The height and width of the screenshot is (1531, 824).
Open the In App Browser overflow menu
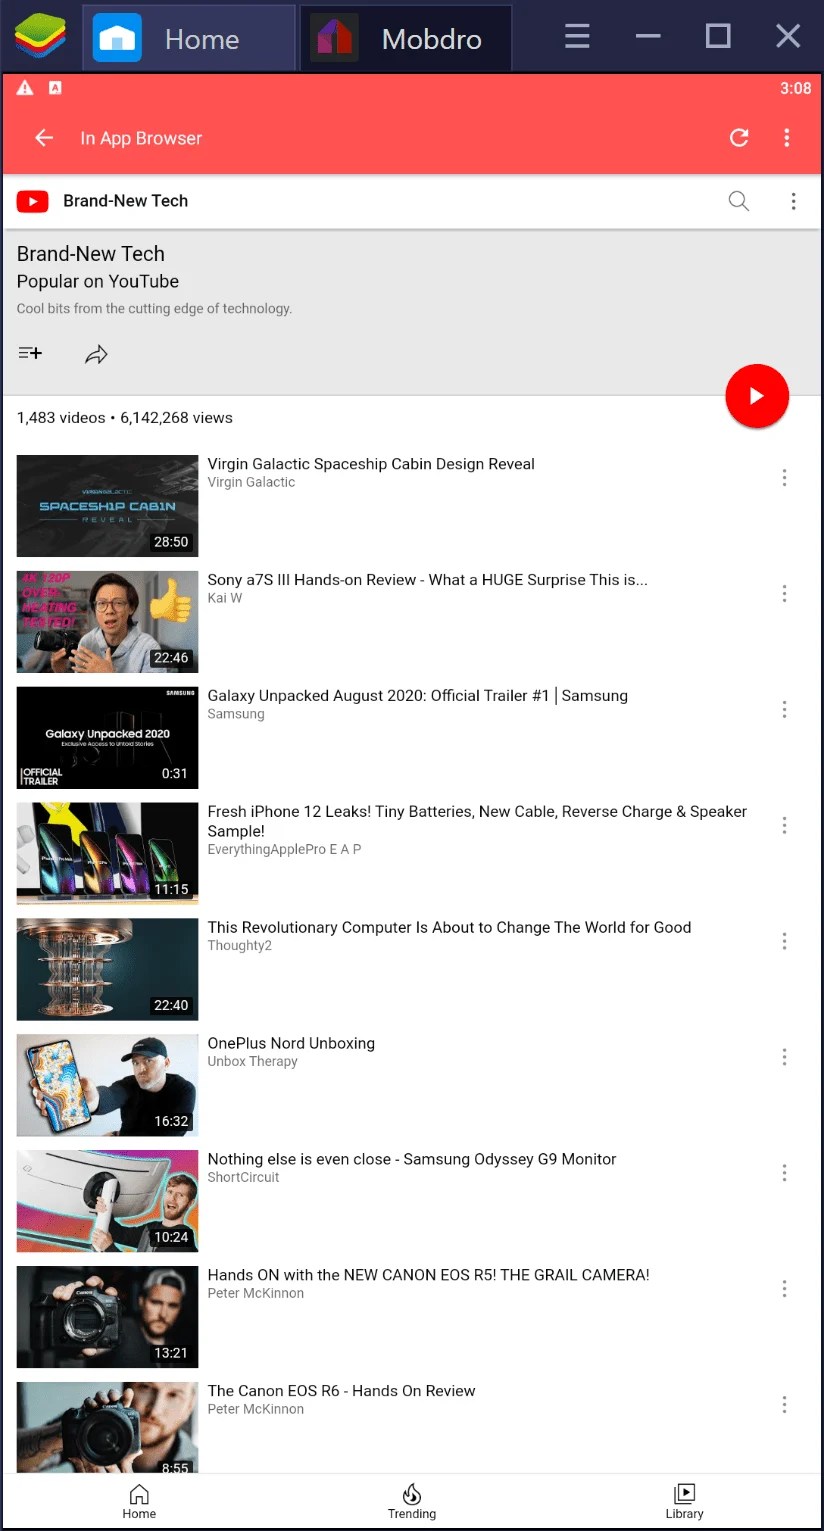tap(787, 138)
